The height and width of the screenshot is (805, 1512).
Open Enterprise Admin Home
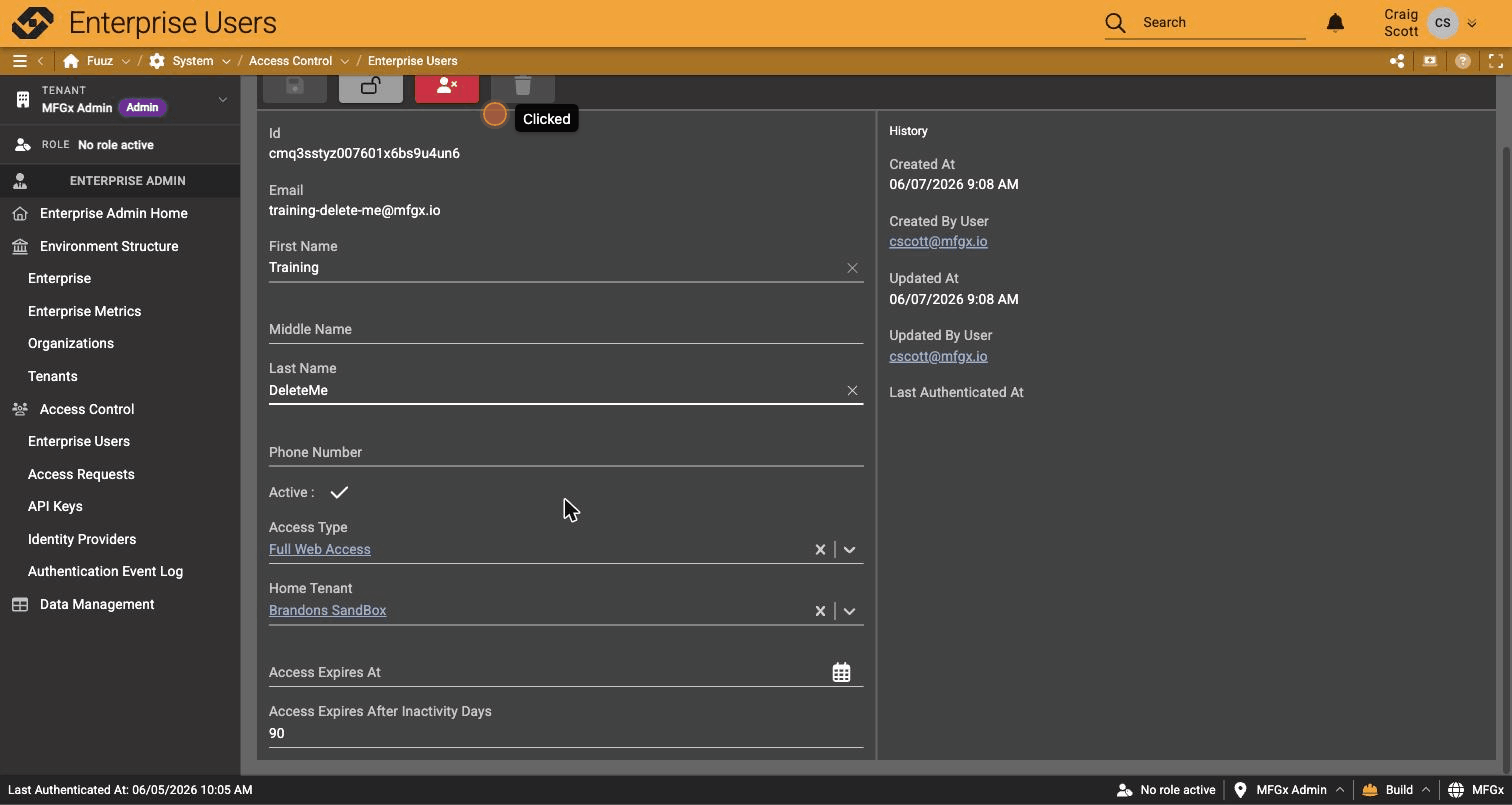click(x=114, y=214)
